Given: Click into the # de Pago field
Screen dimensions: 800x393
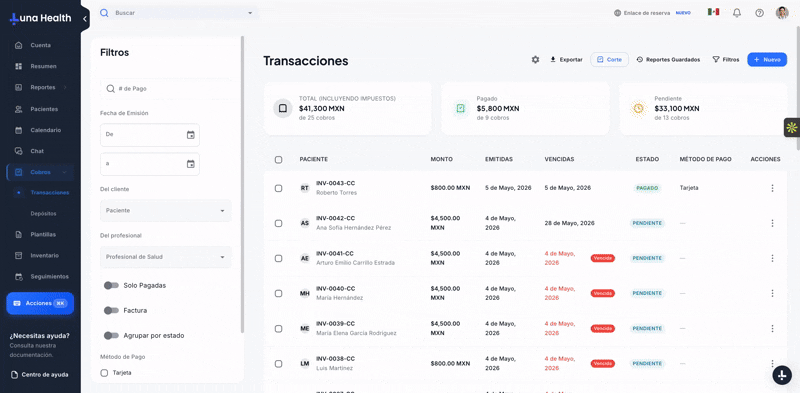Looking at the screenshot, I should coord(165,89).
